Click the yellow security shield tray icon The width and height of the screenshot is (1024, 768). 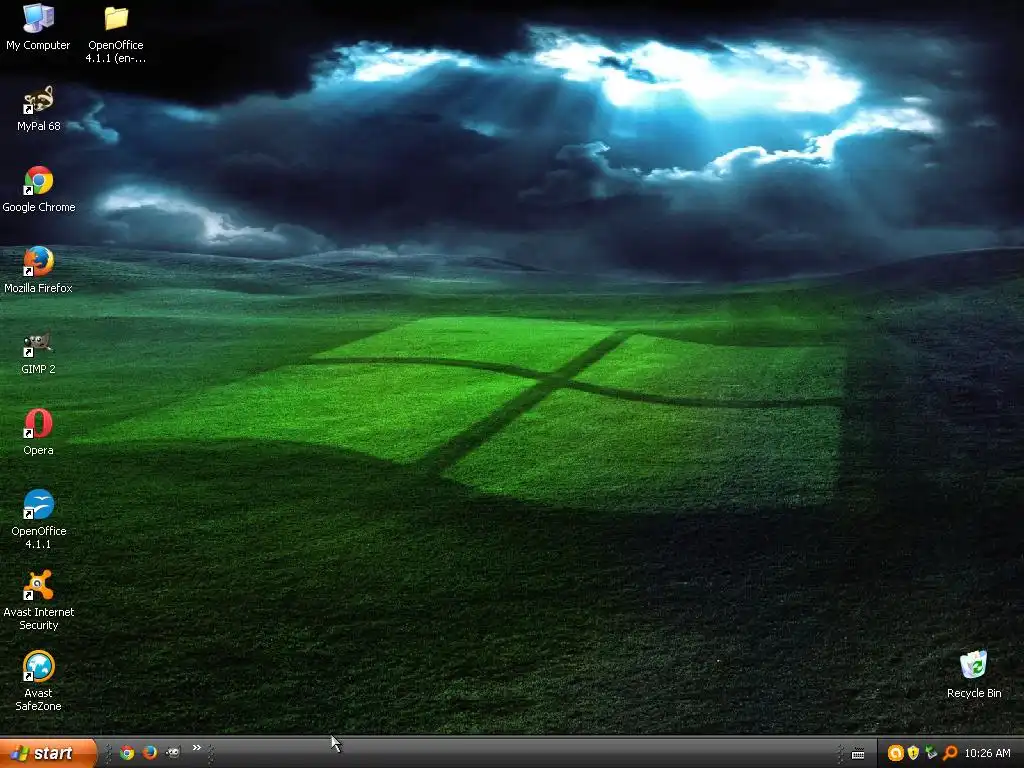[914, 753]
